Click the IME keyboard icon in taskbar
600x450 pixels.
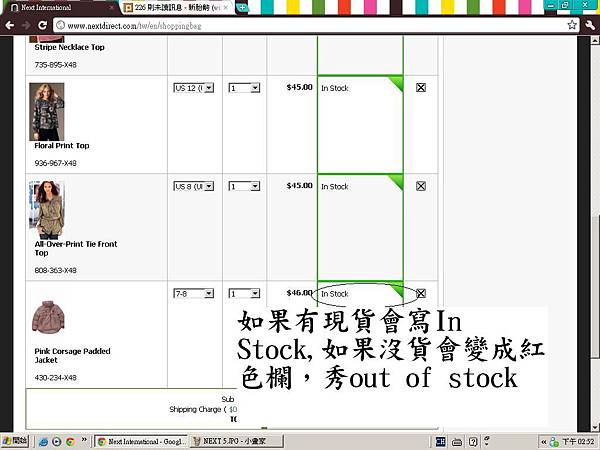pyautogui.click(x=457, y=442)
